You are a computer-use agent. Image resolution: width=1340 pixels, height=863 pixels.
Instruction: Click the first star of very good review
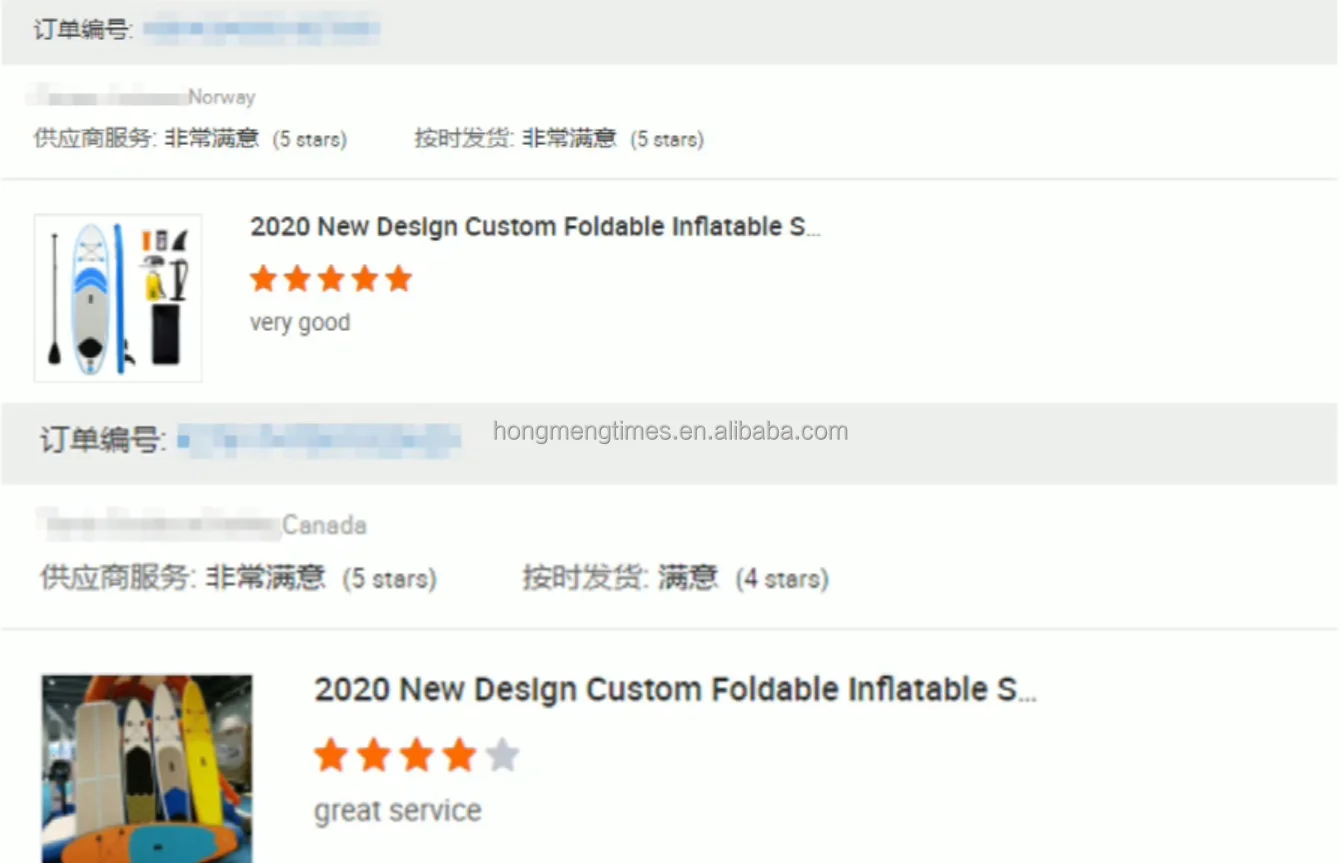coord(263,279)
